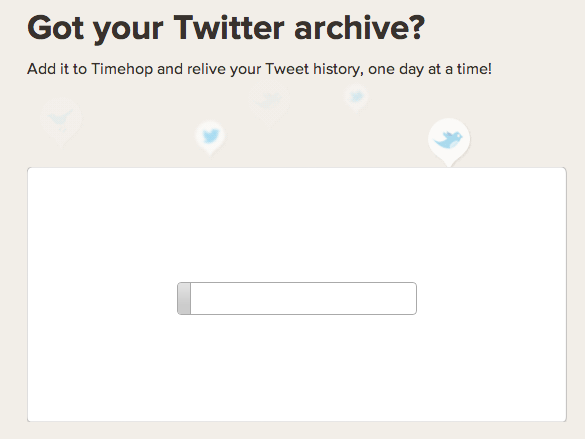Click the tiny faded bird bubble near top right
The height and width of the screenshot is (439, 585).
point(356,97)
